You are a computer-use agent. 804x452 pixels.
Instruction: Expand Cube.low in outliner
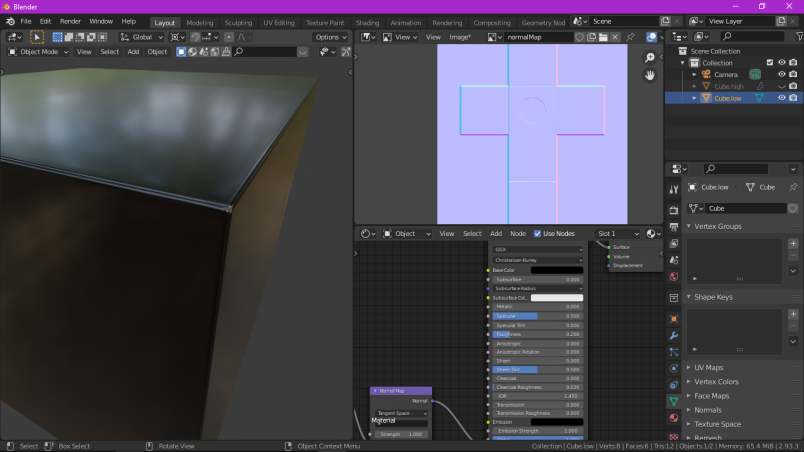point(694,98)
